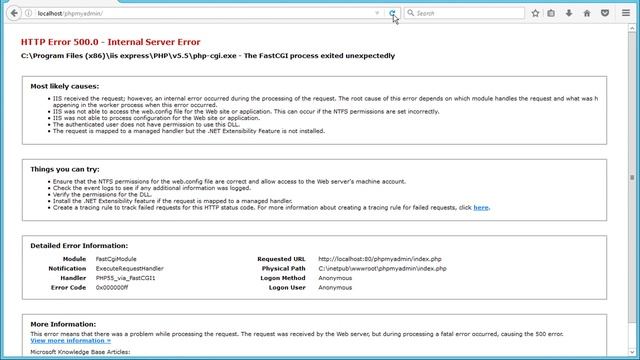Click the localhost/phpmyadmin address field
The width and height of the screenshot is (640, 360).
tap(204, 13)
